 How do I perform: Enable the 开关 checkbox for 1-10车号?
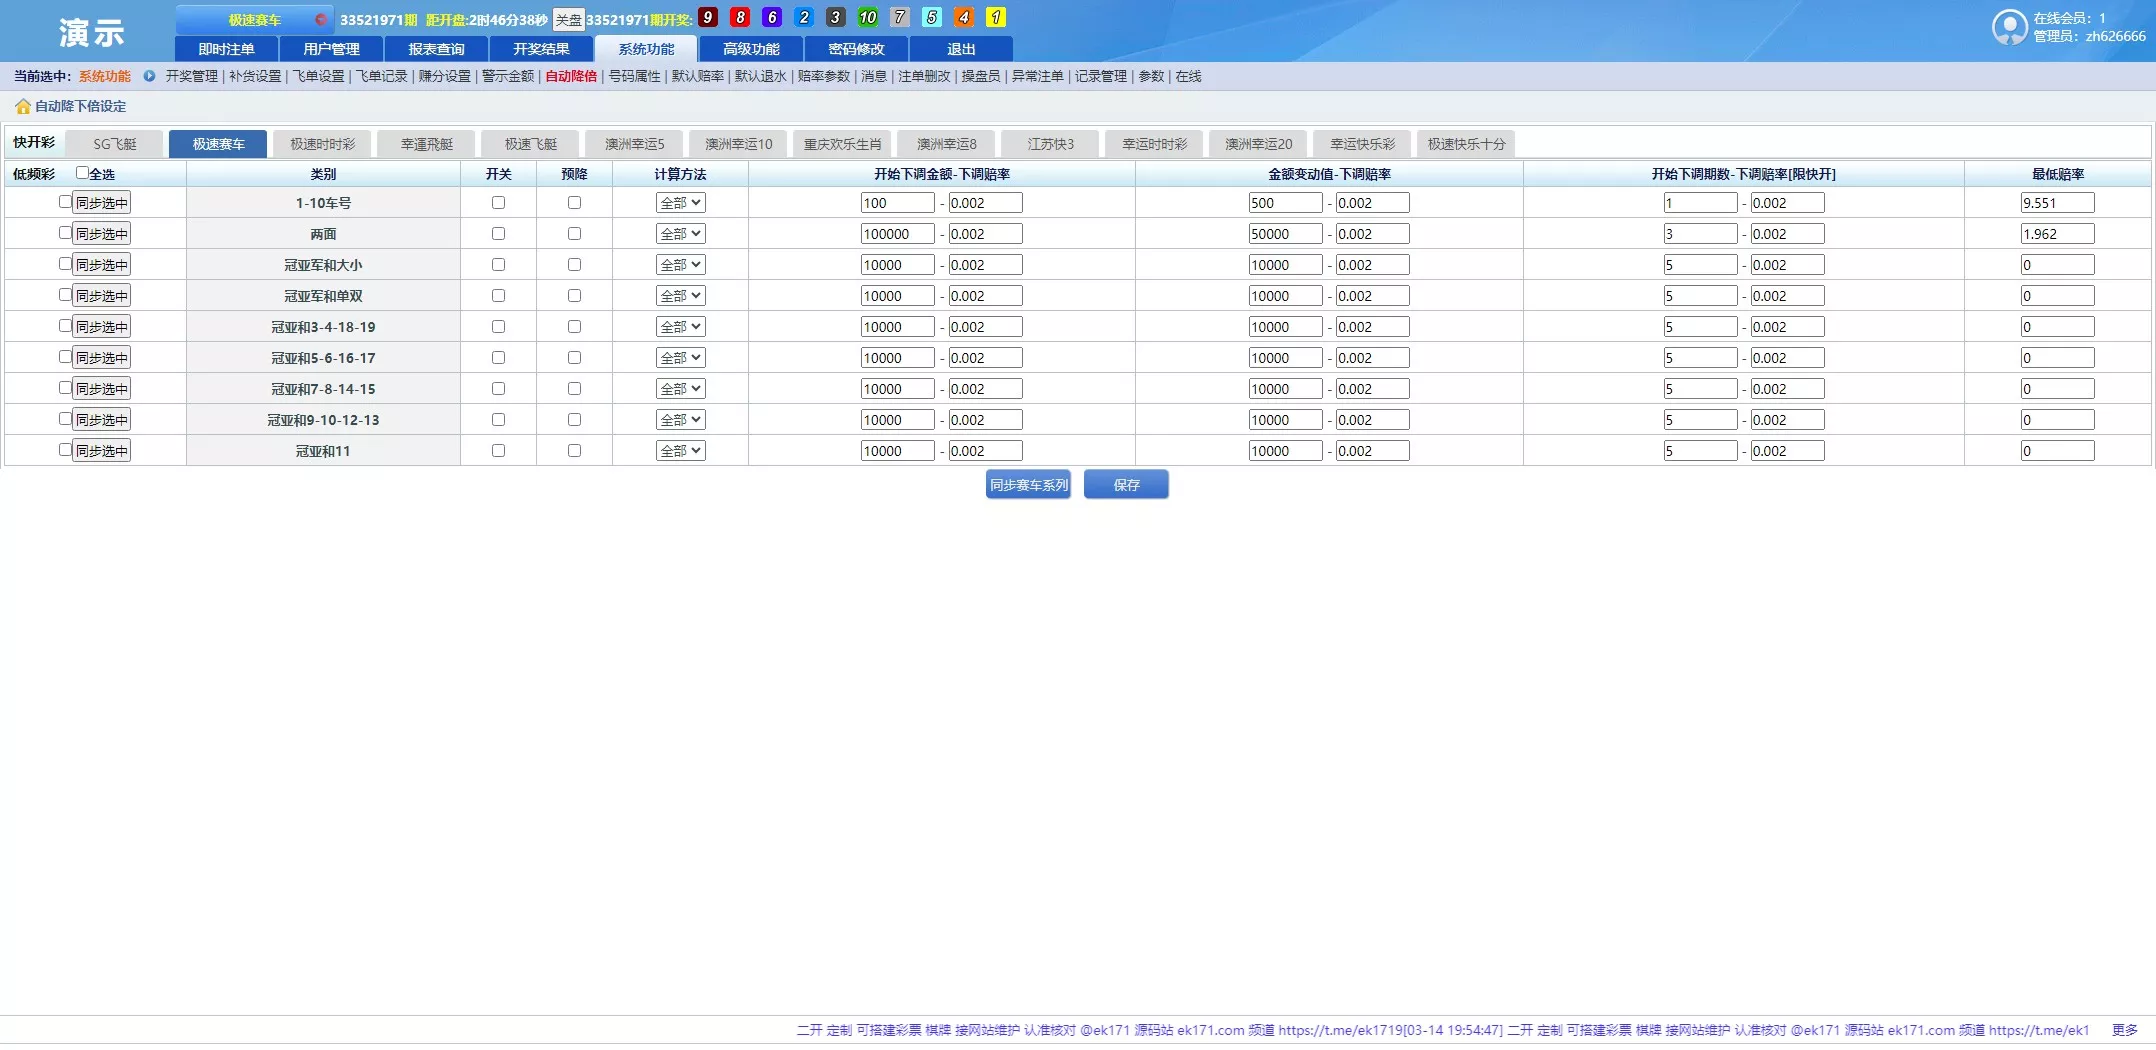click(498, 203)
